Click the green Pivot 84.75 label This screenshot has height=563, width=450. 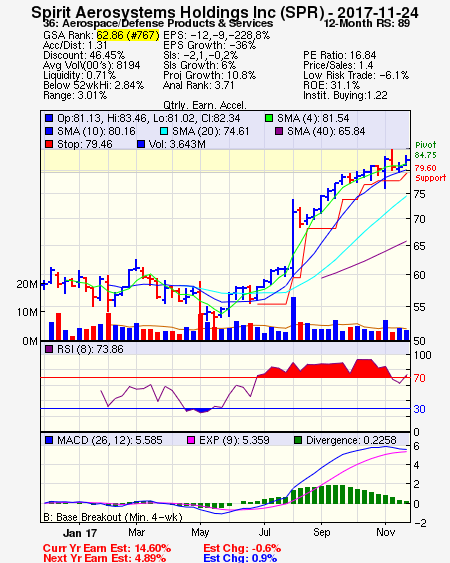426,150
